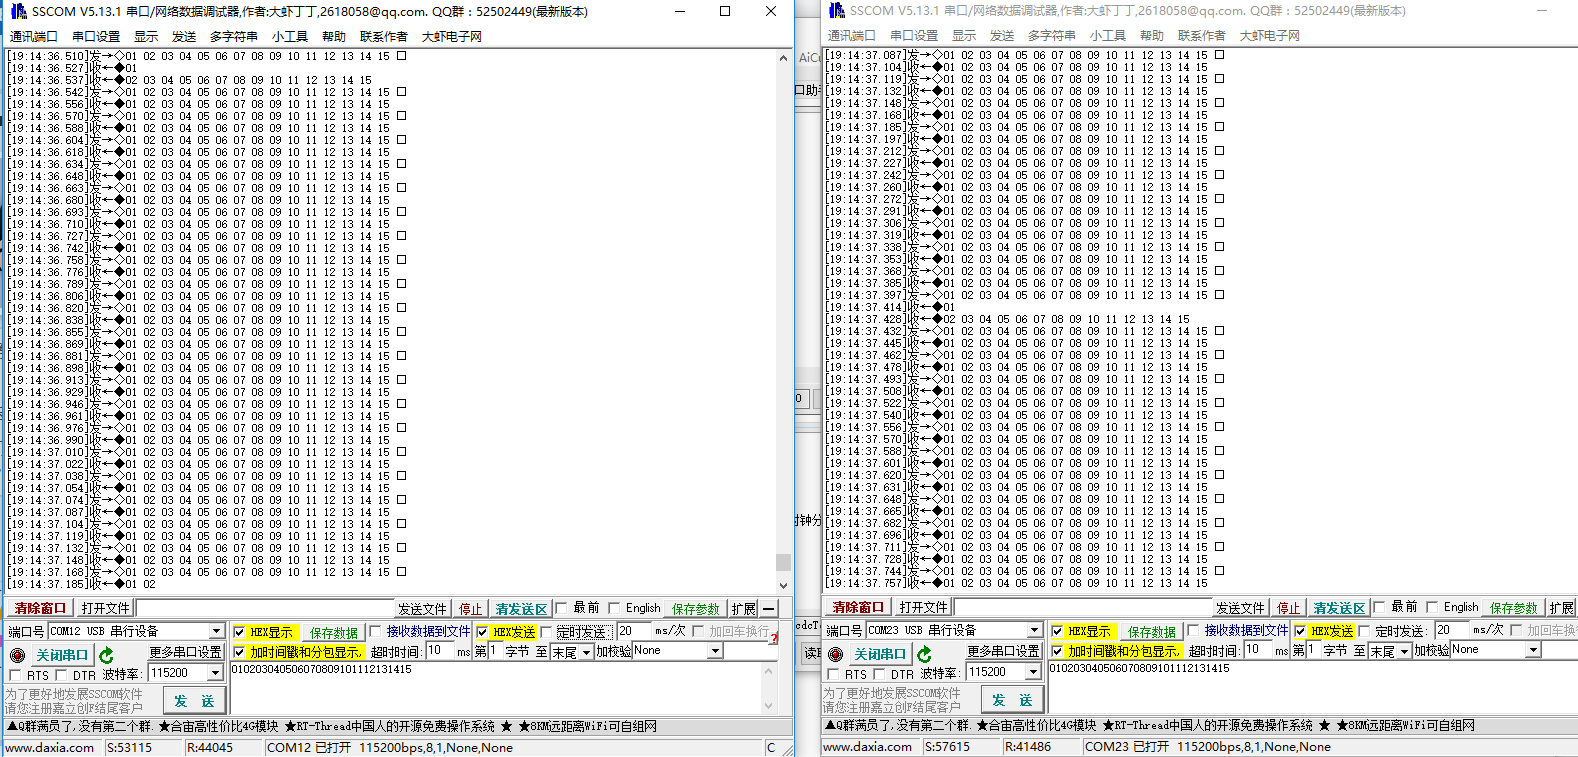Click the green refresh icon in the COM23 window

925,654
